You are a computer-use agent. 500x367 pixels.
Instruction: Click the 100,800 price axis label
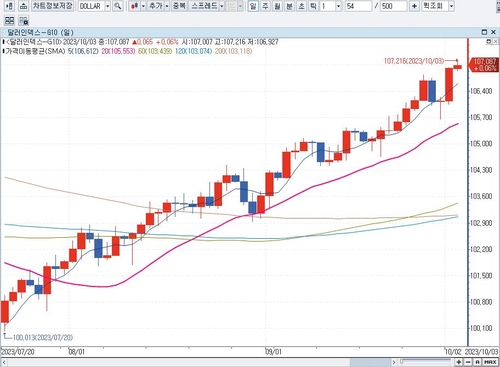pos(481,302)
